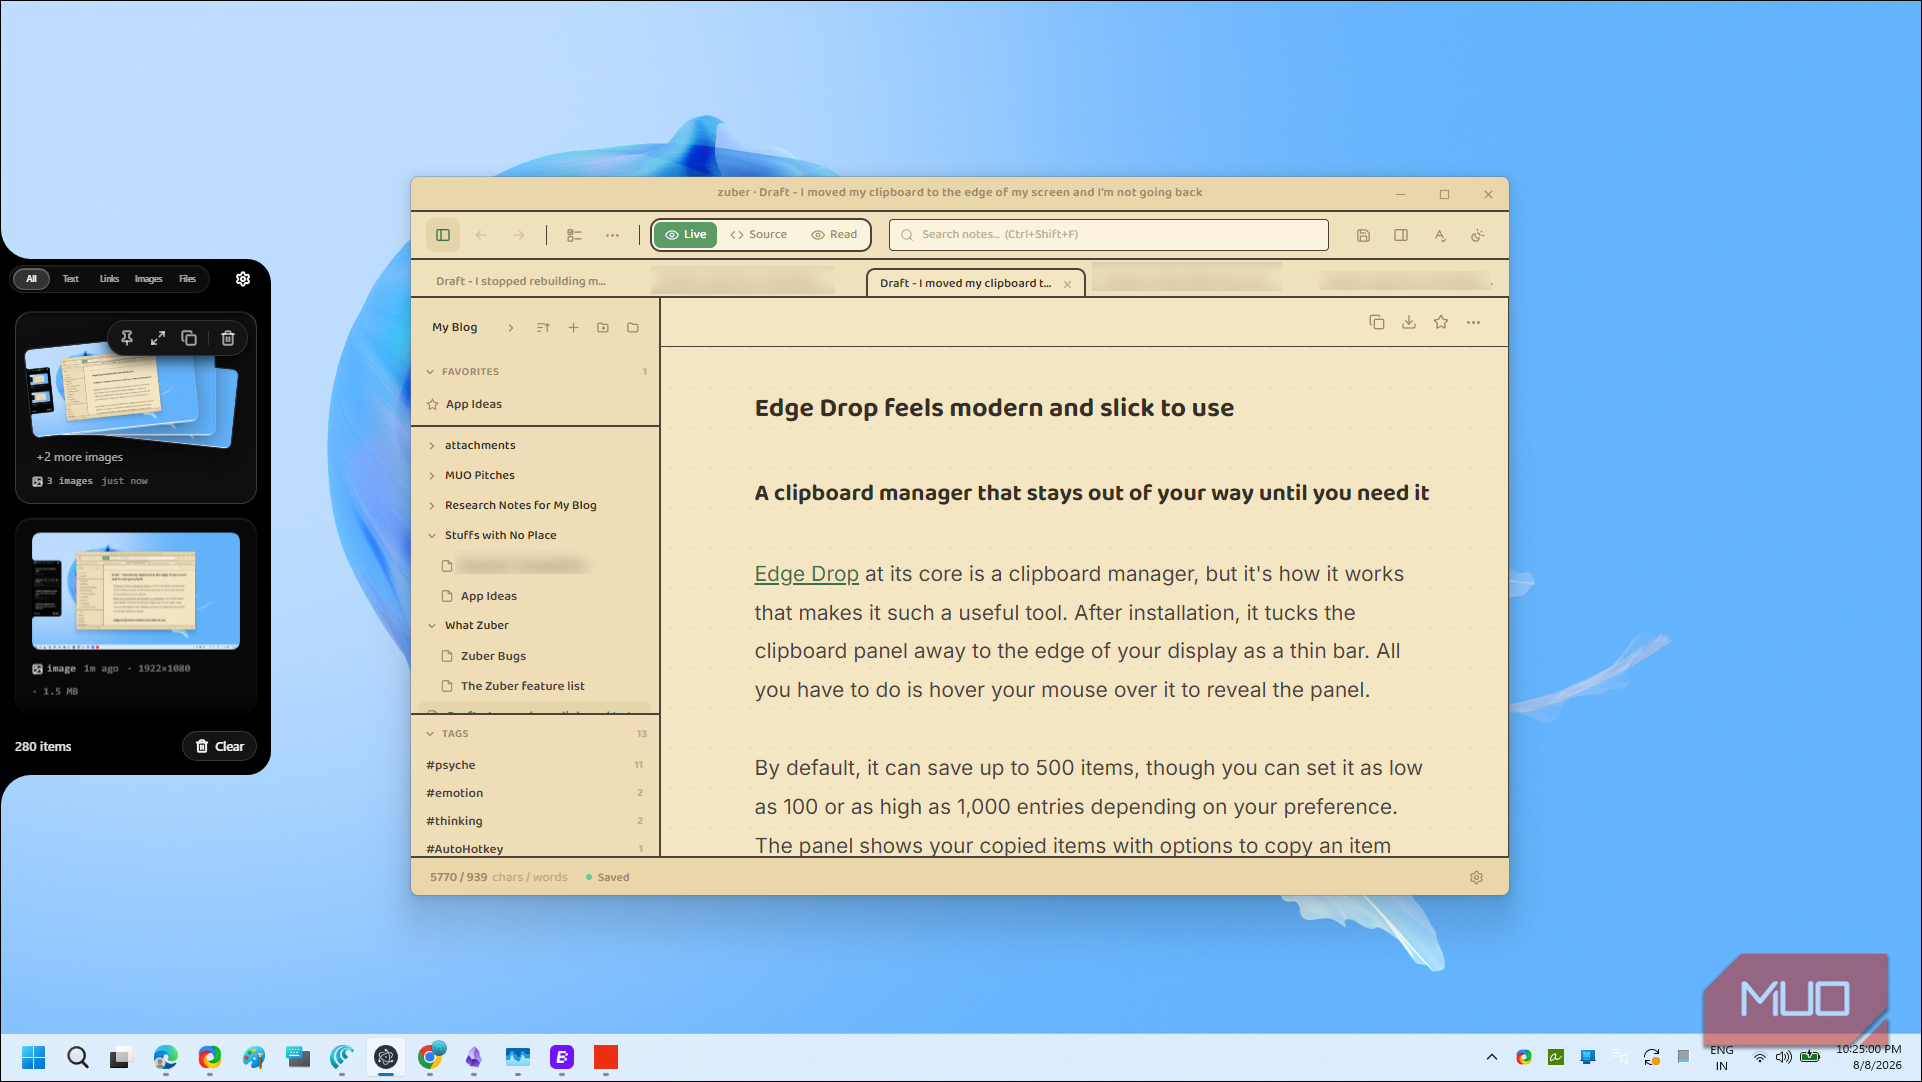Open the note's more options ellipsis
The height and width of the screenshot is (1082, 1922).
[1473, 322]
